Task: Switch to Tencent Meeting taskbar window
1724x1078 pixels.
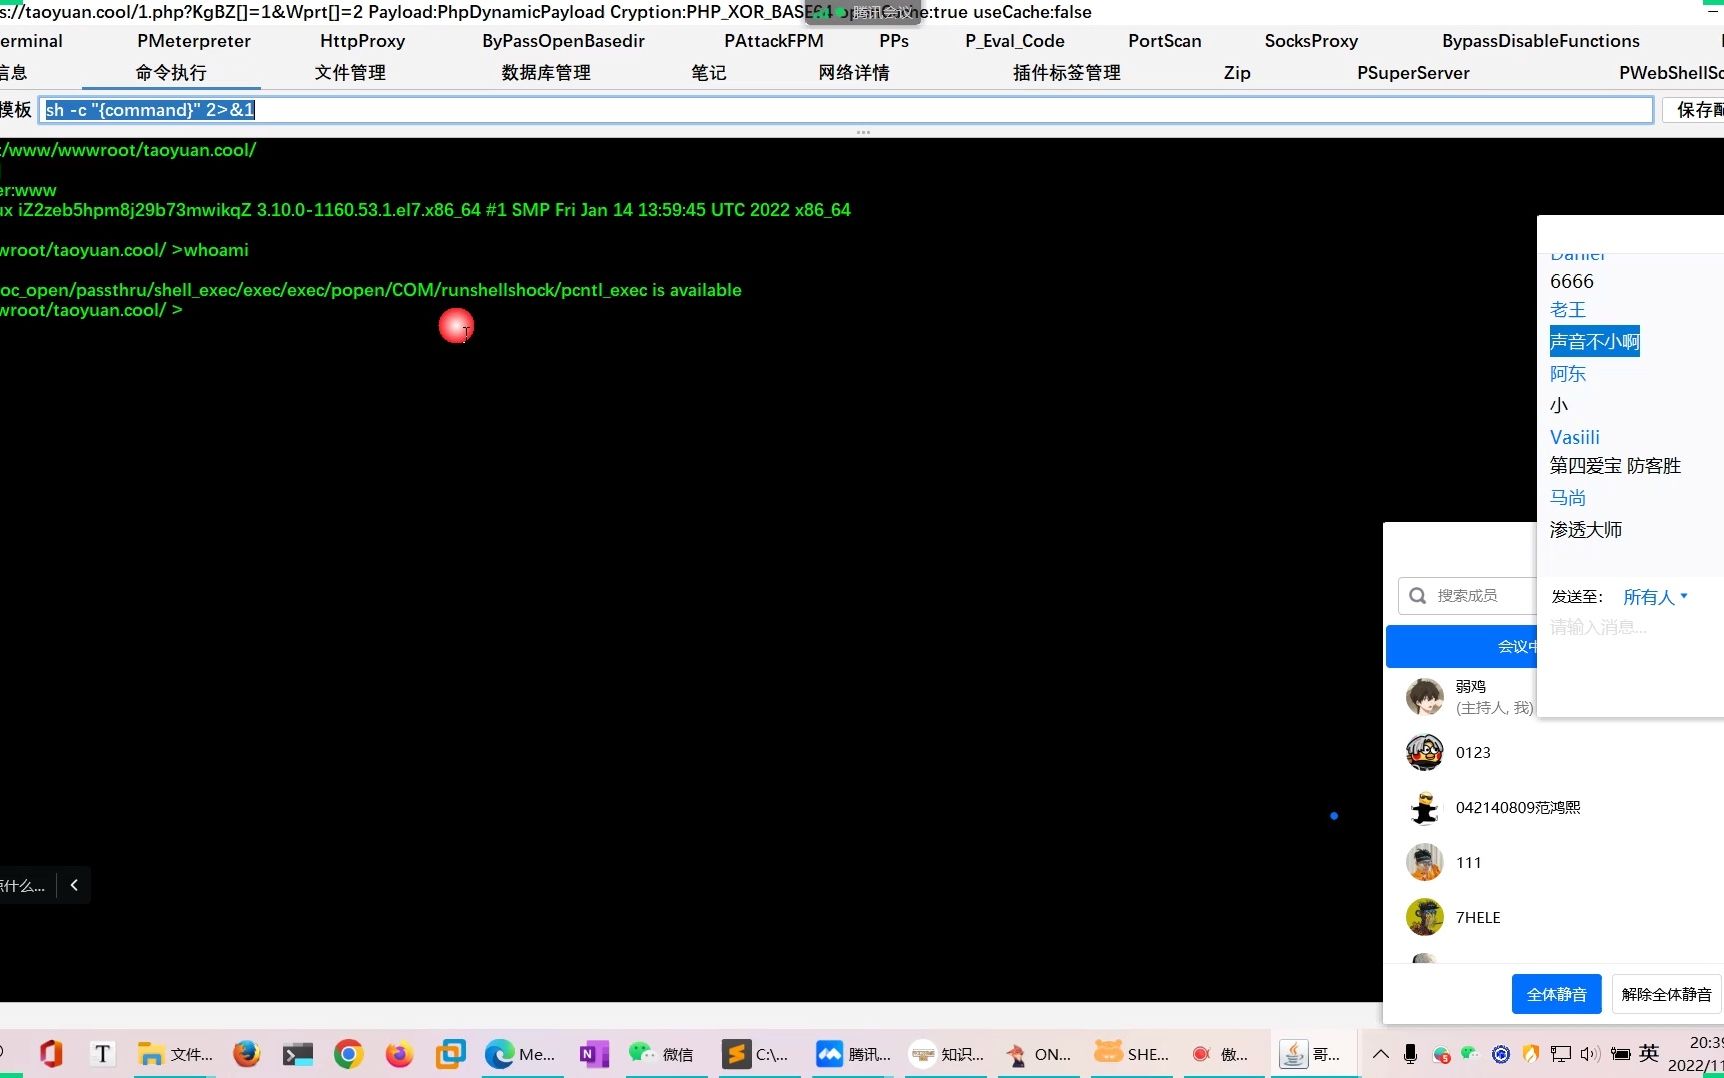Action: 853,1053
